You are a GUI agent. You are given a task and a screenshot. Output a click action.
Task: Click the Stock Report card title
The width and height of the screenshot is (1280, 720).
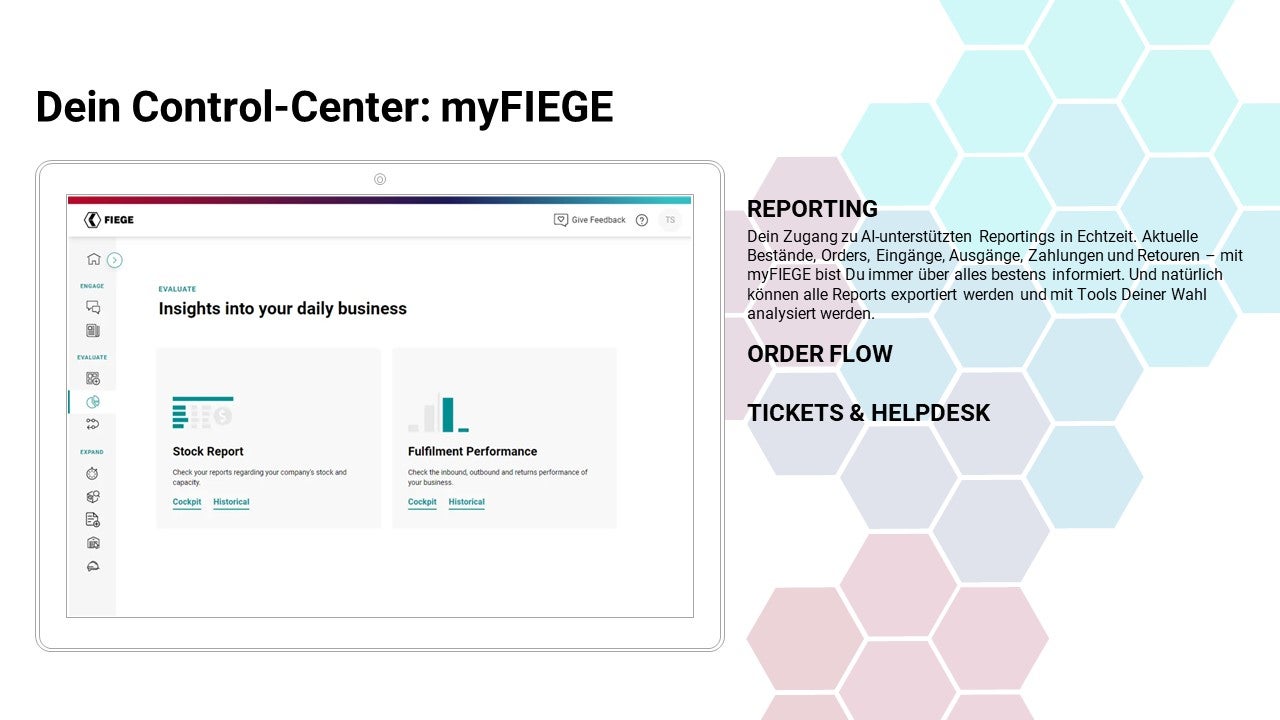208,451
